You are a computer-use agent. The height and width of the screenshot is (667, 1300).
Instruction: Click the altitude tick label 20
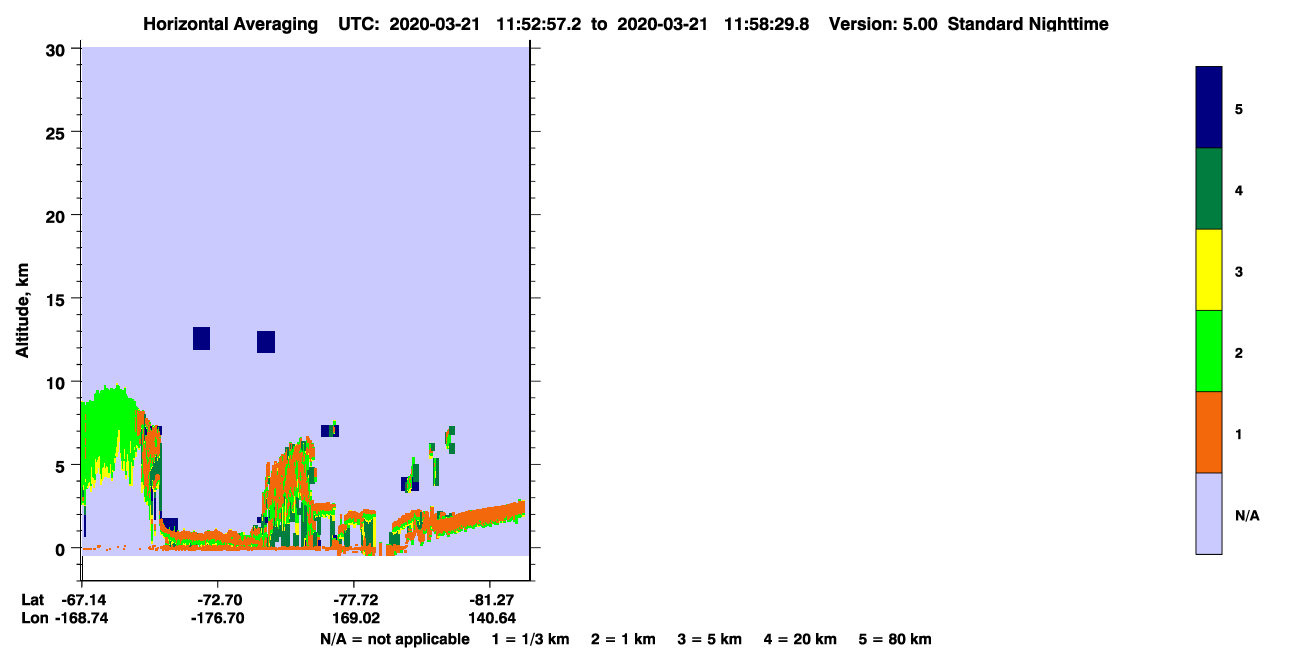tap(58, 215)
